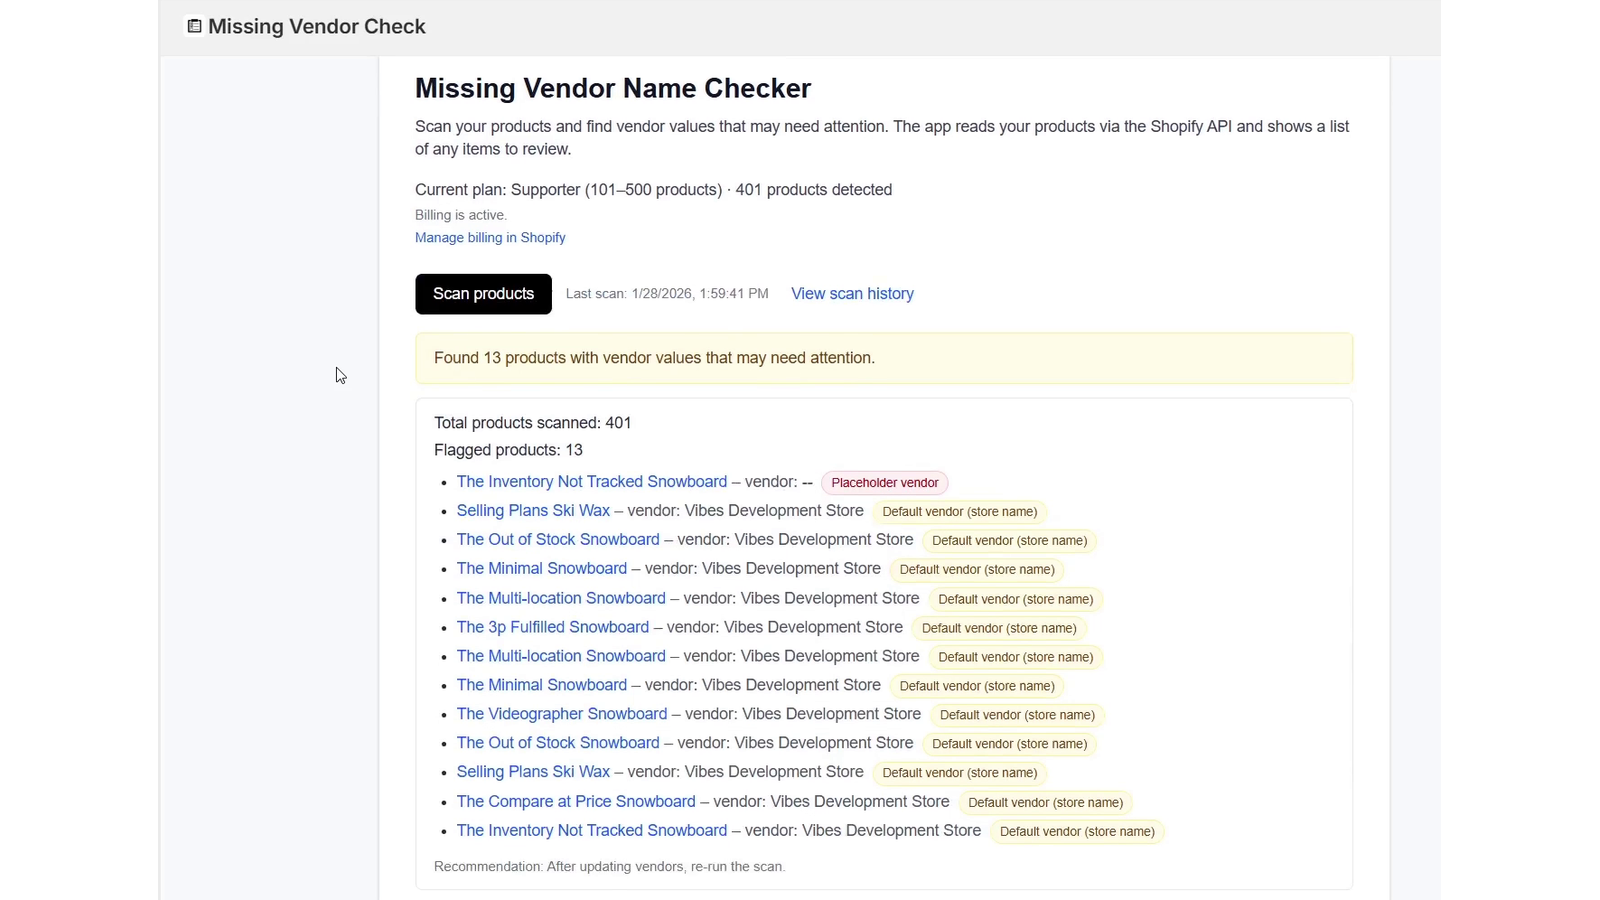1600x900 pixels.
Task: Open the last Inventory Not Tracked Snowboard link
Action: (591, 831)
